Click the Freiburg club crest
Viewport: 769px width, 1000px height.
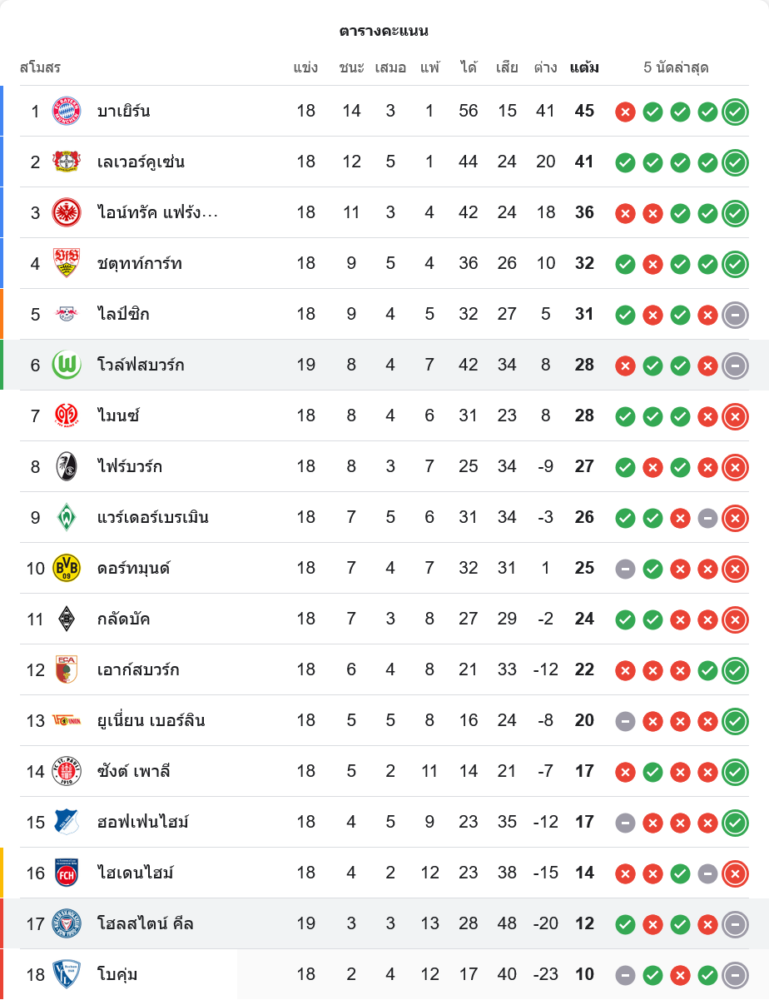(67, 466)
